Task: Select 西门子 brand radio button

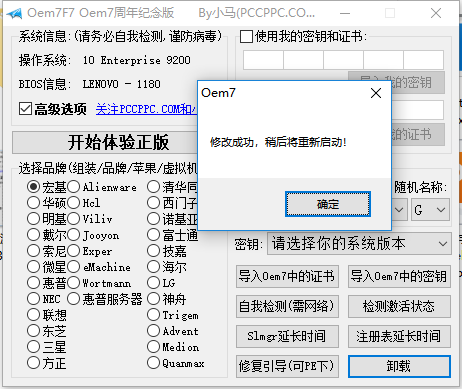Action: tap(153, 203)
